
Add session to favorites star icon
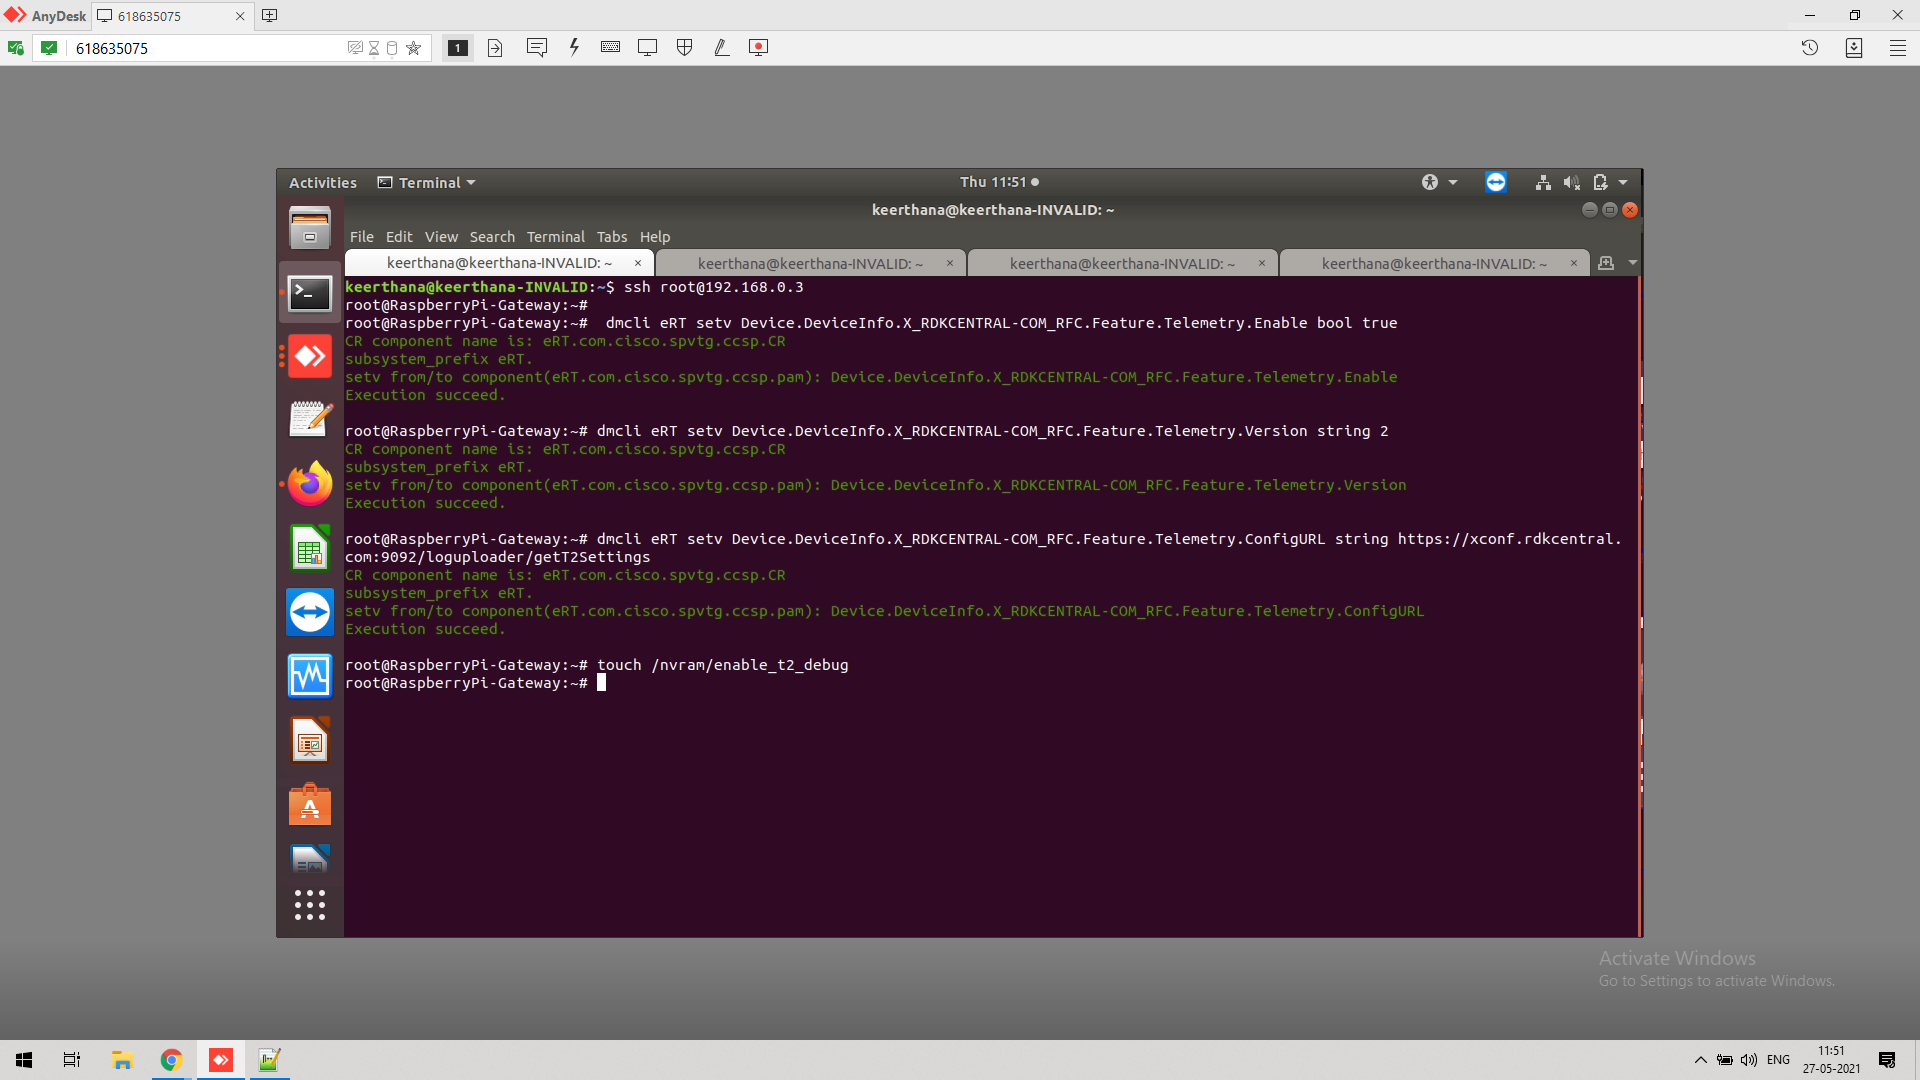click(x=414, y=47)
